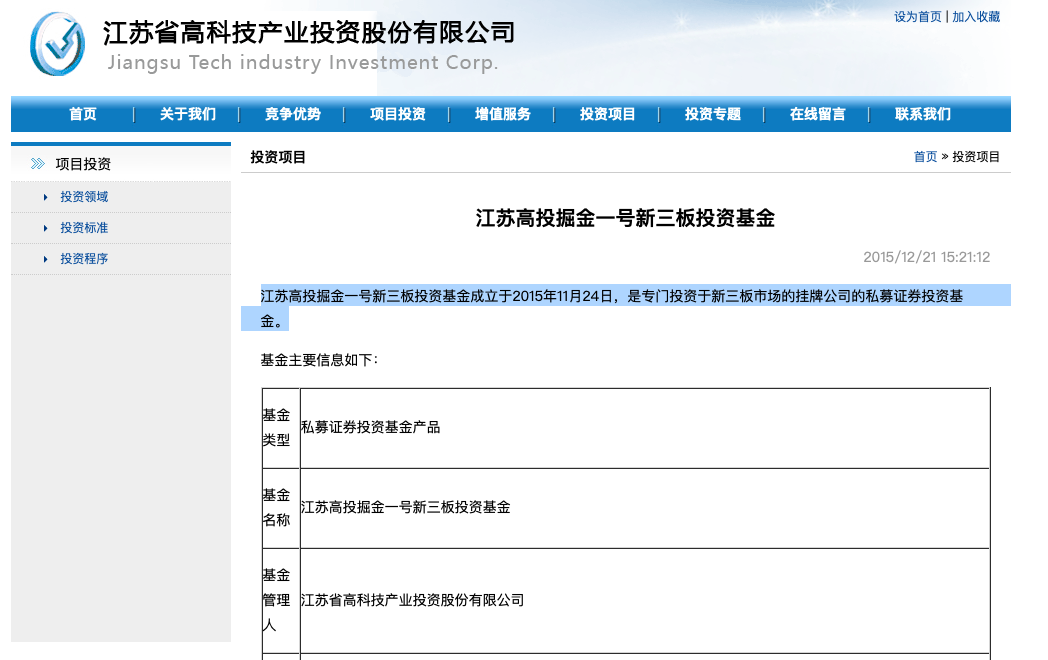Open the 增值服务 navigation item
Screen dimensions: 1048x660
click(503, 115)
